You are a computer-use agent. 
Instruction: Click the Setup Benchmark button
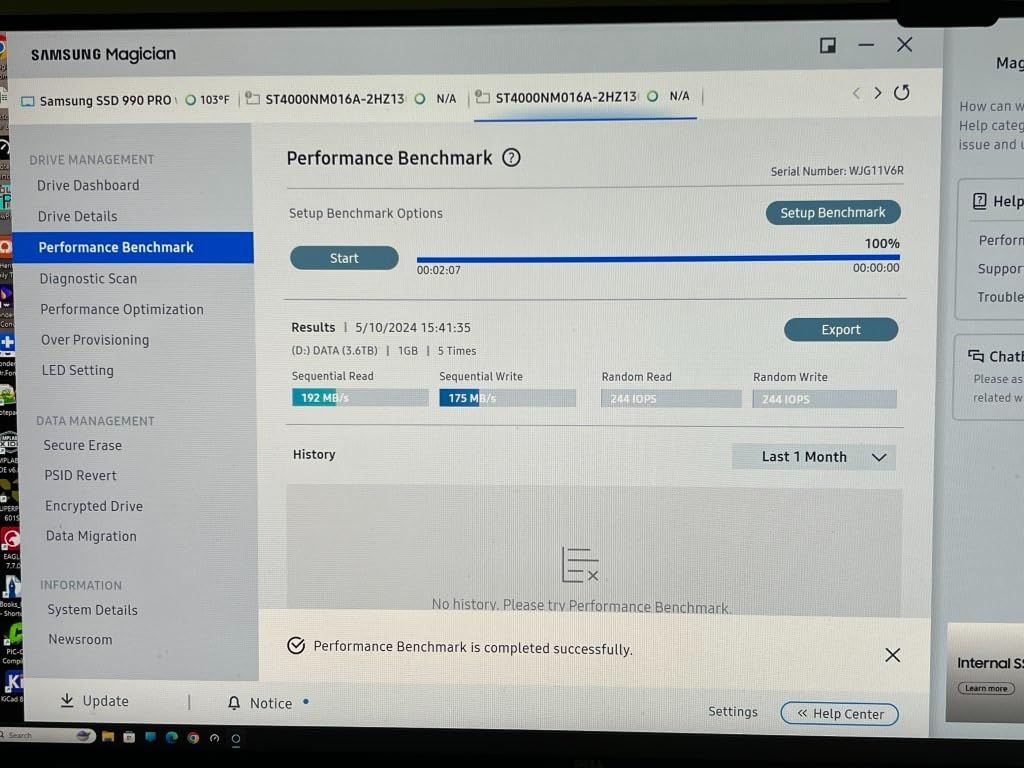click(x=833, y=213)
